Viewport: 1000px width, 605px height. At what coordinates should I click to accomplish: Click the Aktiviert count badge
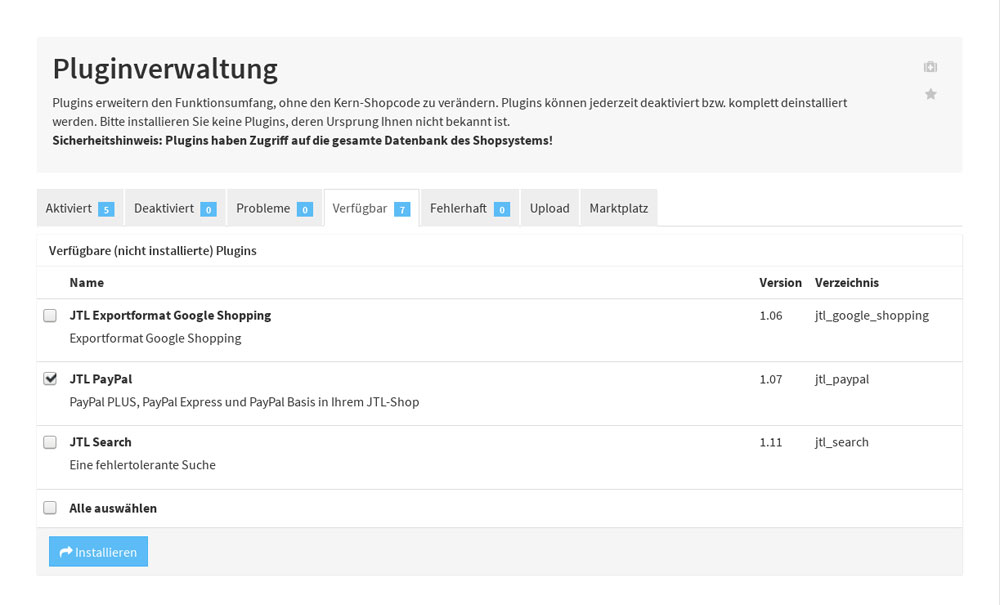[106, 209]
